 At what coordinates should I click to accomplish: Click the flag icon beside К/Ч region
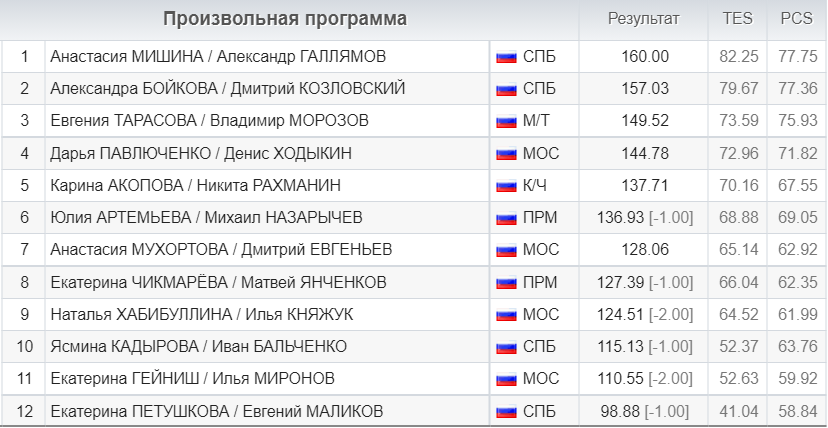click(505, 186)
